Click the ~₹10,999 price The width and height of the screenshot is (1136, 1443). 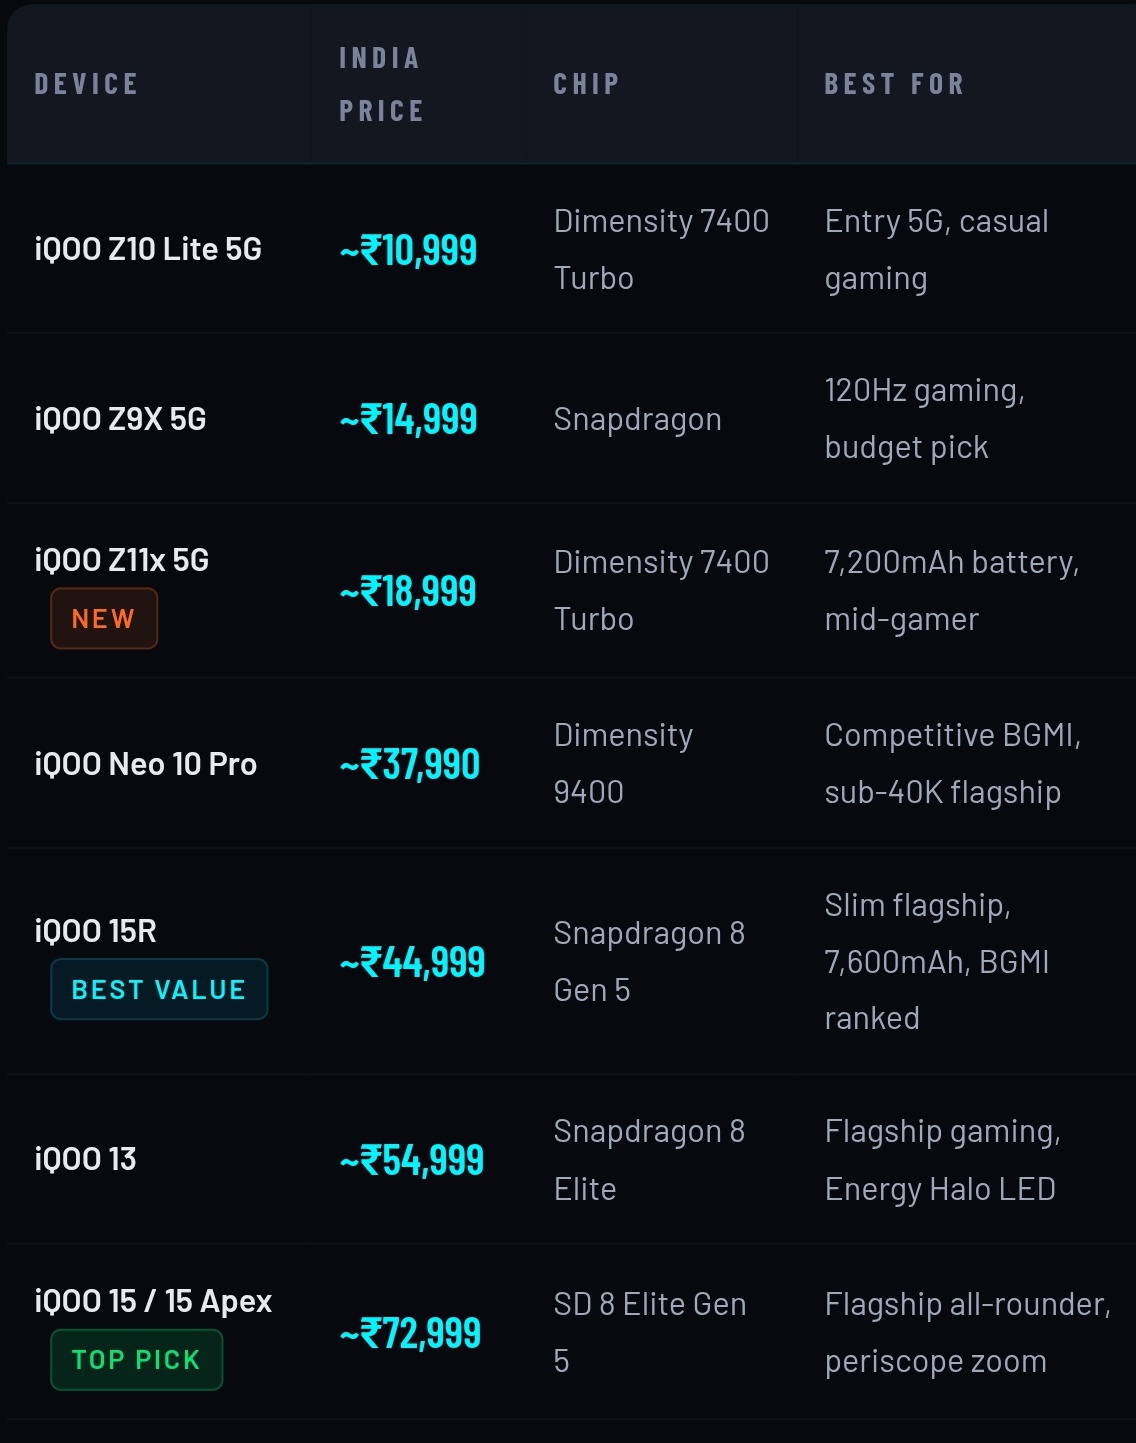point(409,250)
